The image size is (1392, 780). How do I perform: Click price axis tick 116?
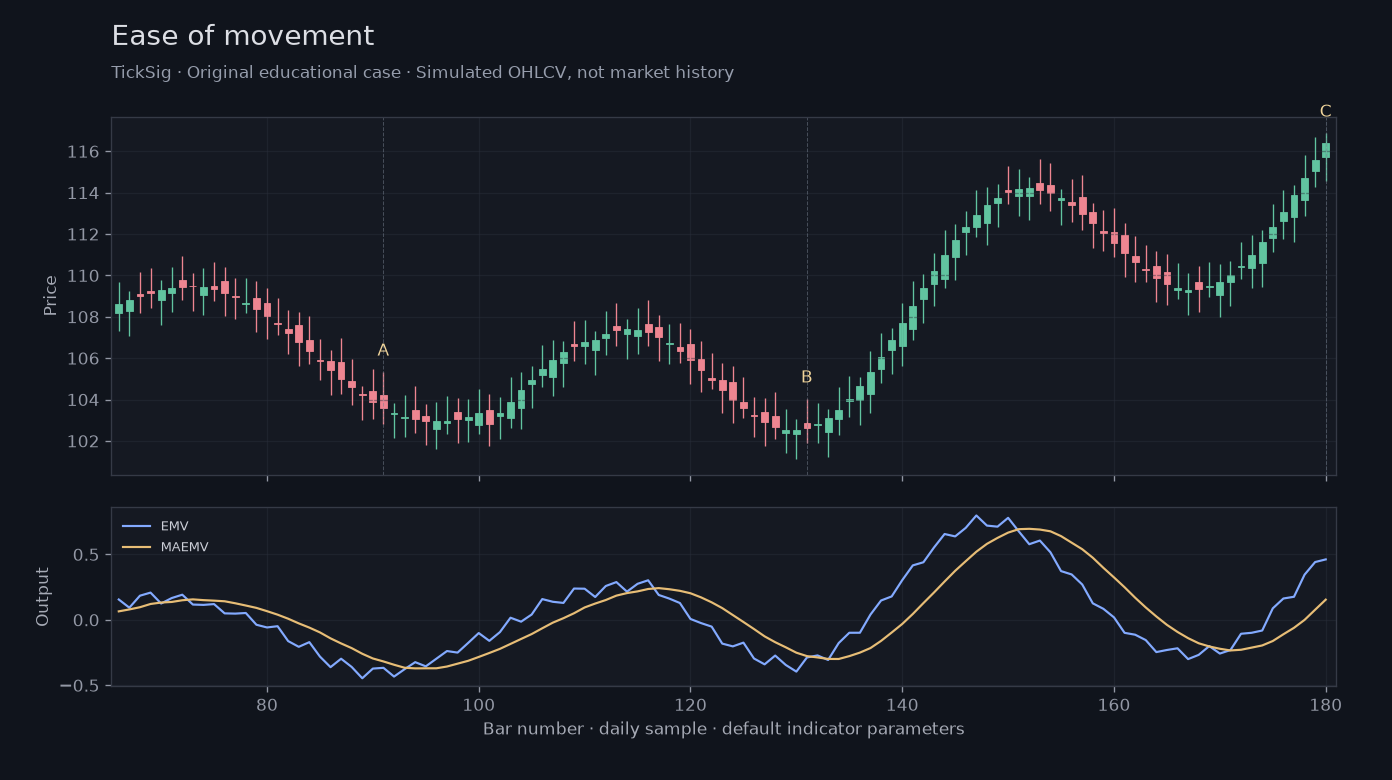point(83,152)
